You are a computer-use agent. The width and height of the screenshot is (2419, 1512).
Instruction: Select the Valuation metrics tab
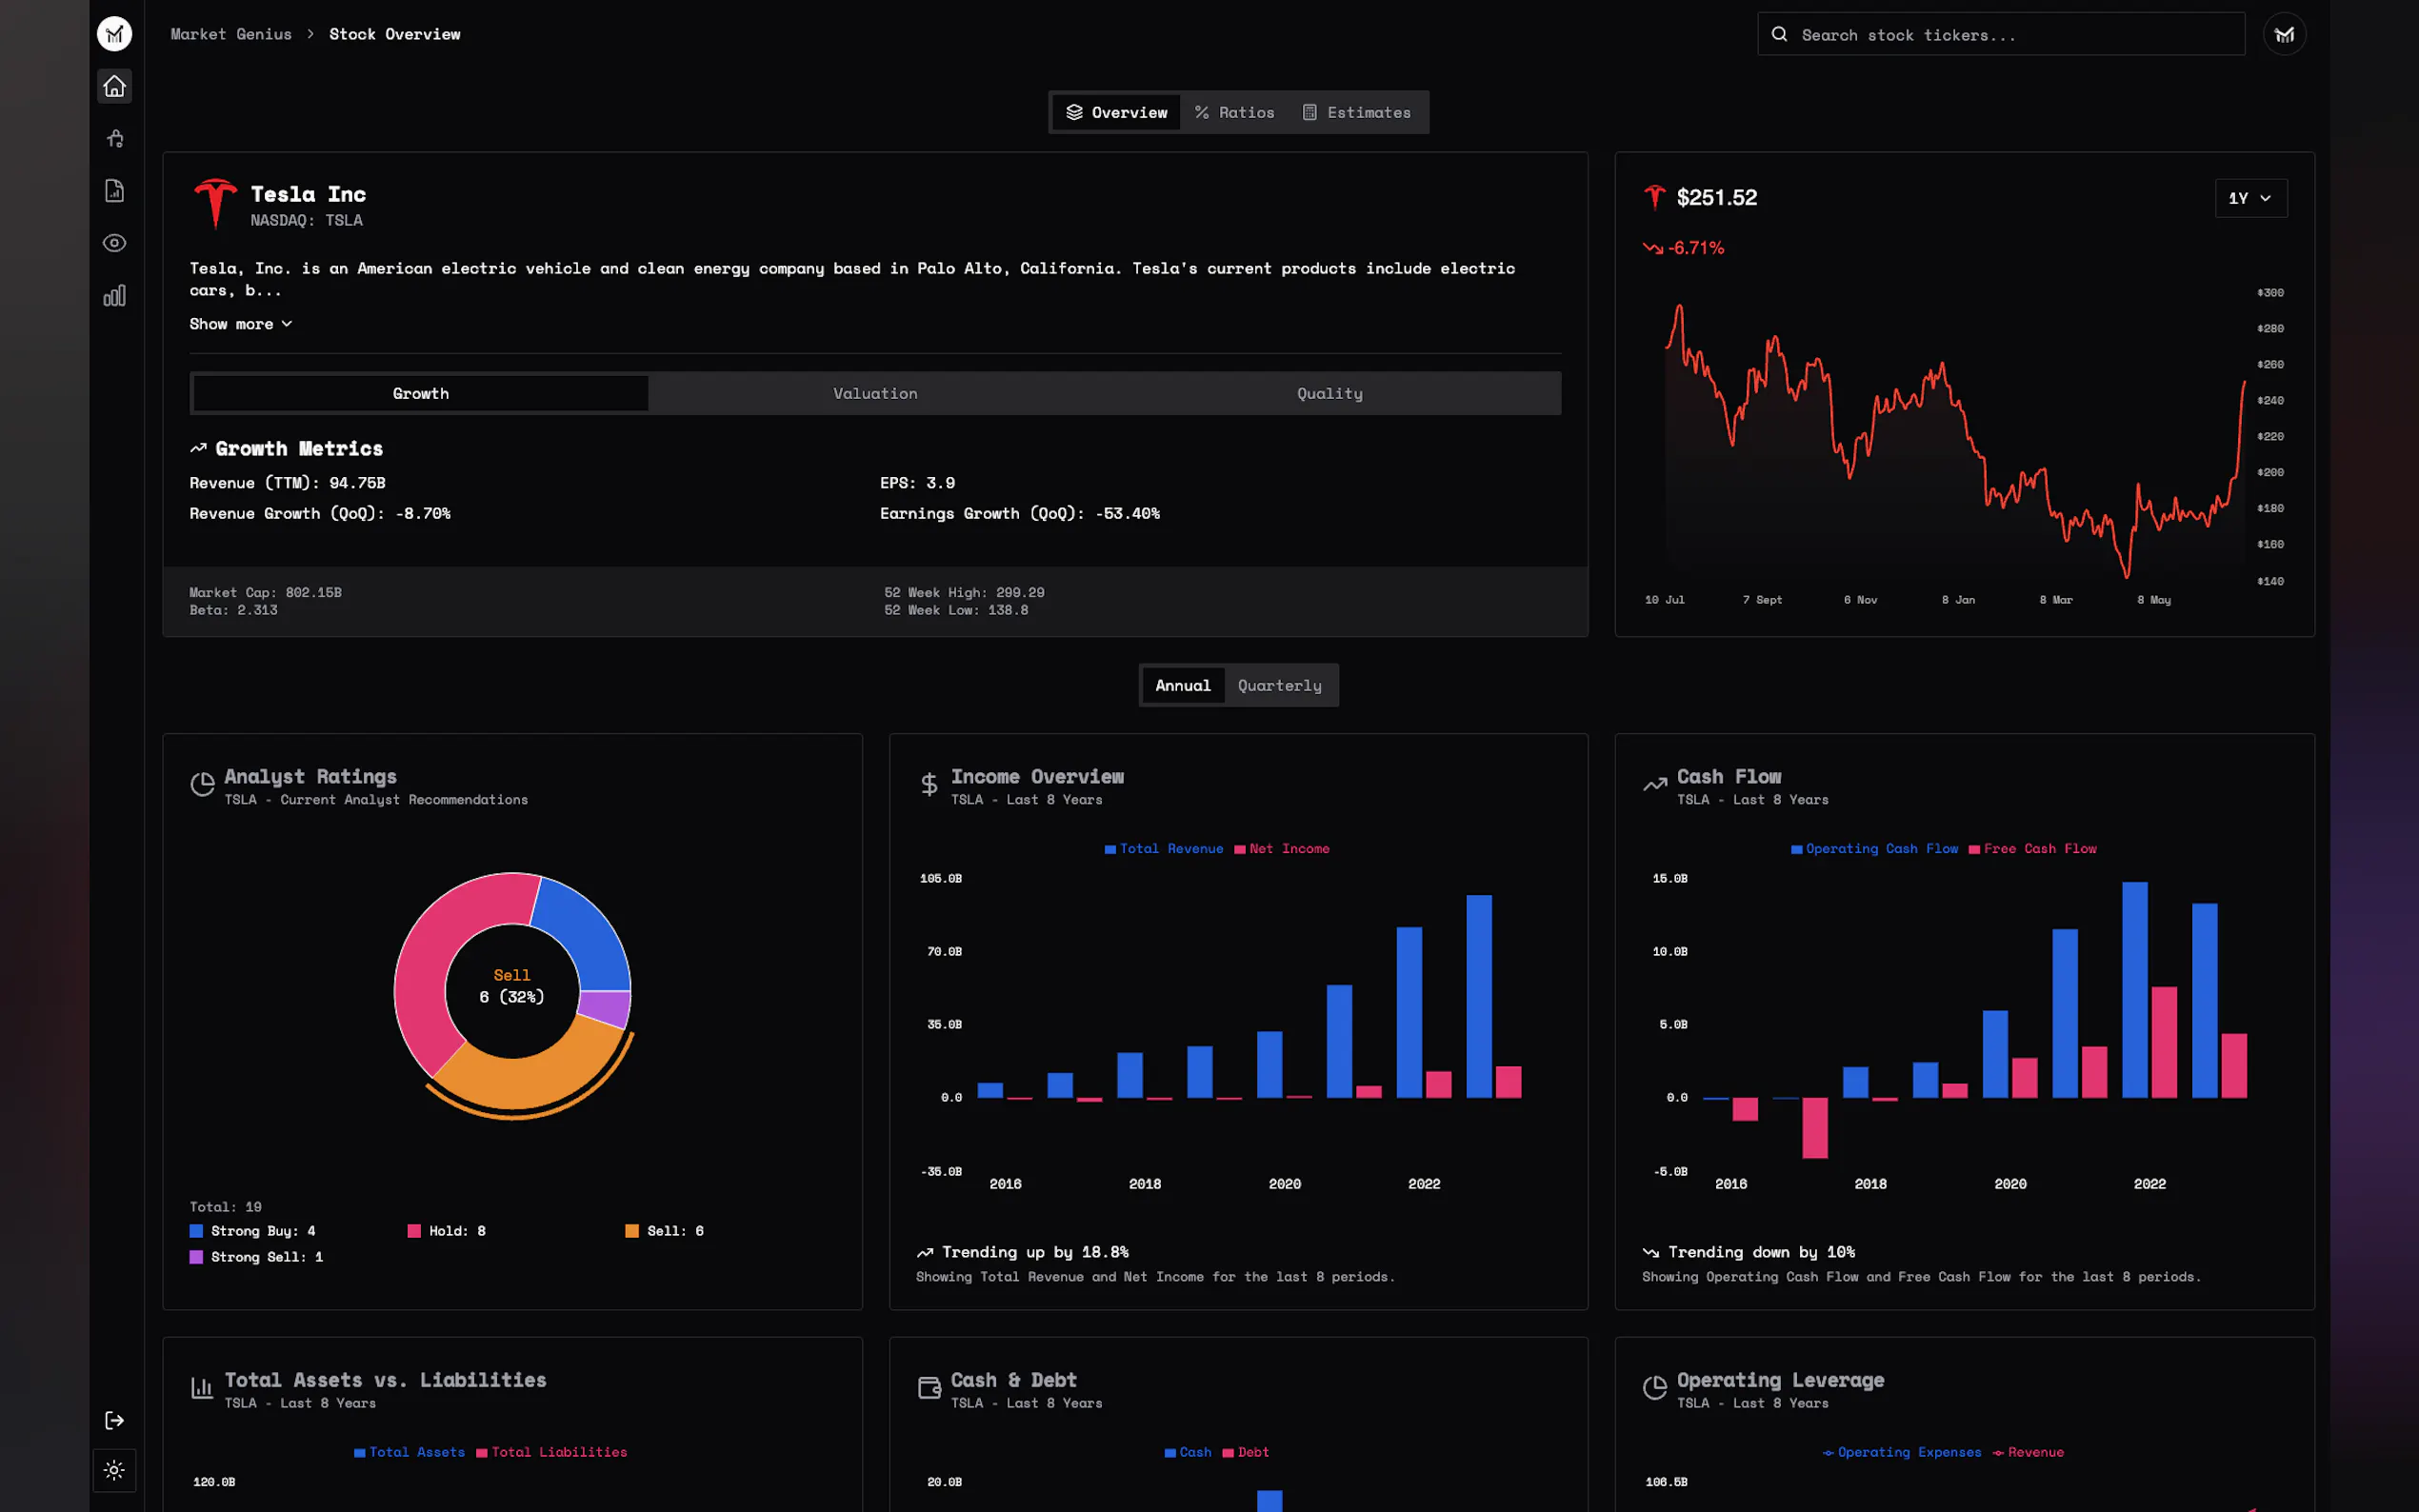tap(875, 393)
